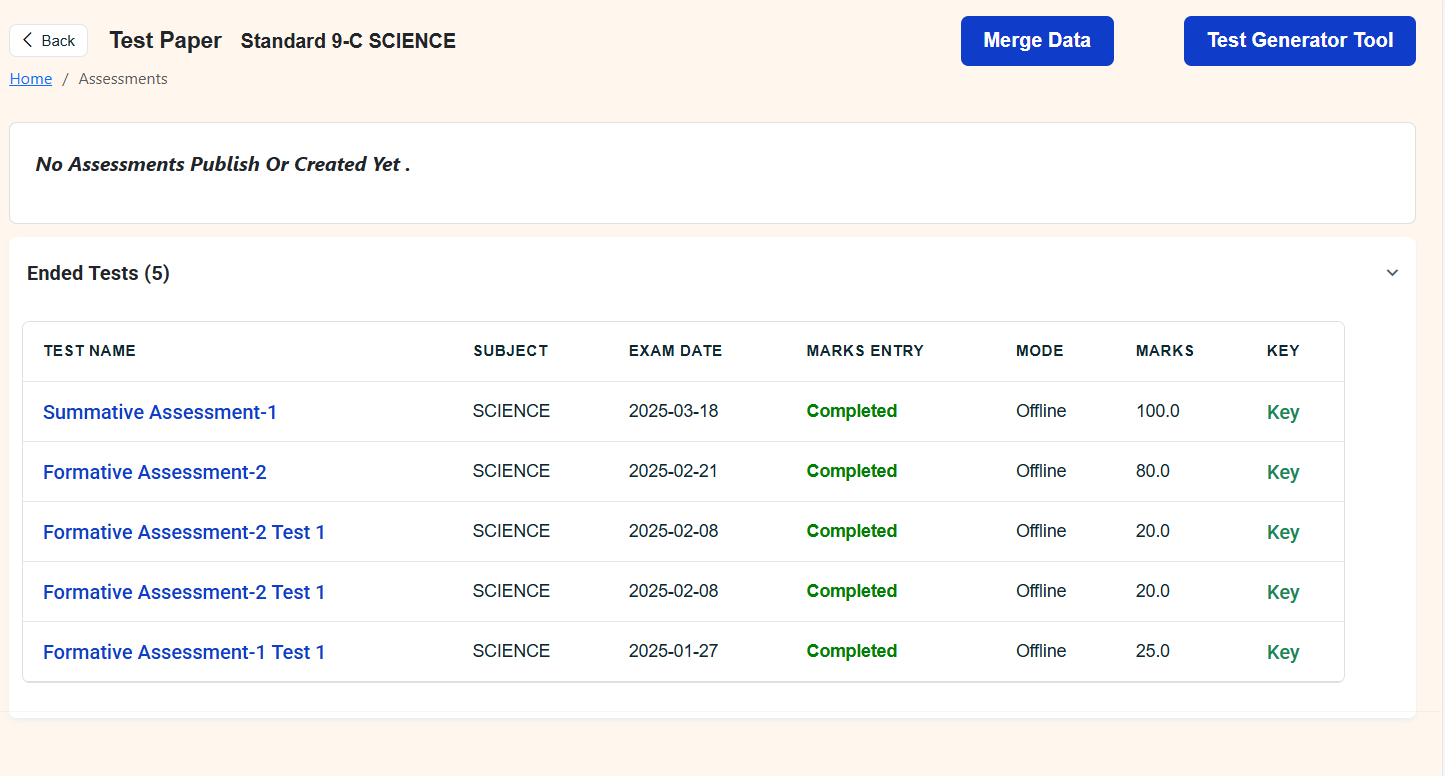The height and width of the screenshot is (776, 1445).
Task: Click the EXAM DATE column header
Action: pyautogui.click(x=675, y=351)
